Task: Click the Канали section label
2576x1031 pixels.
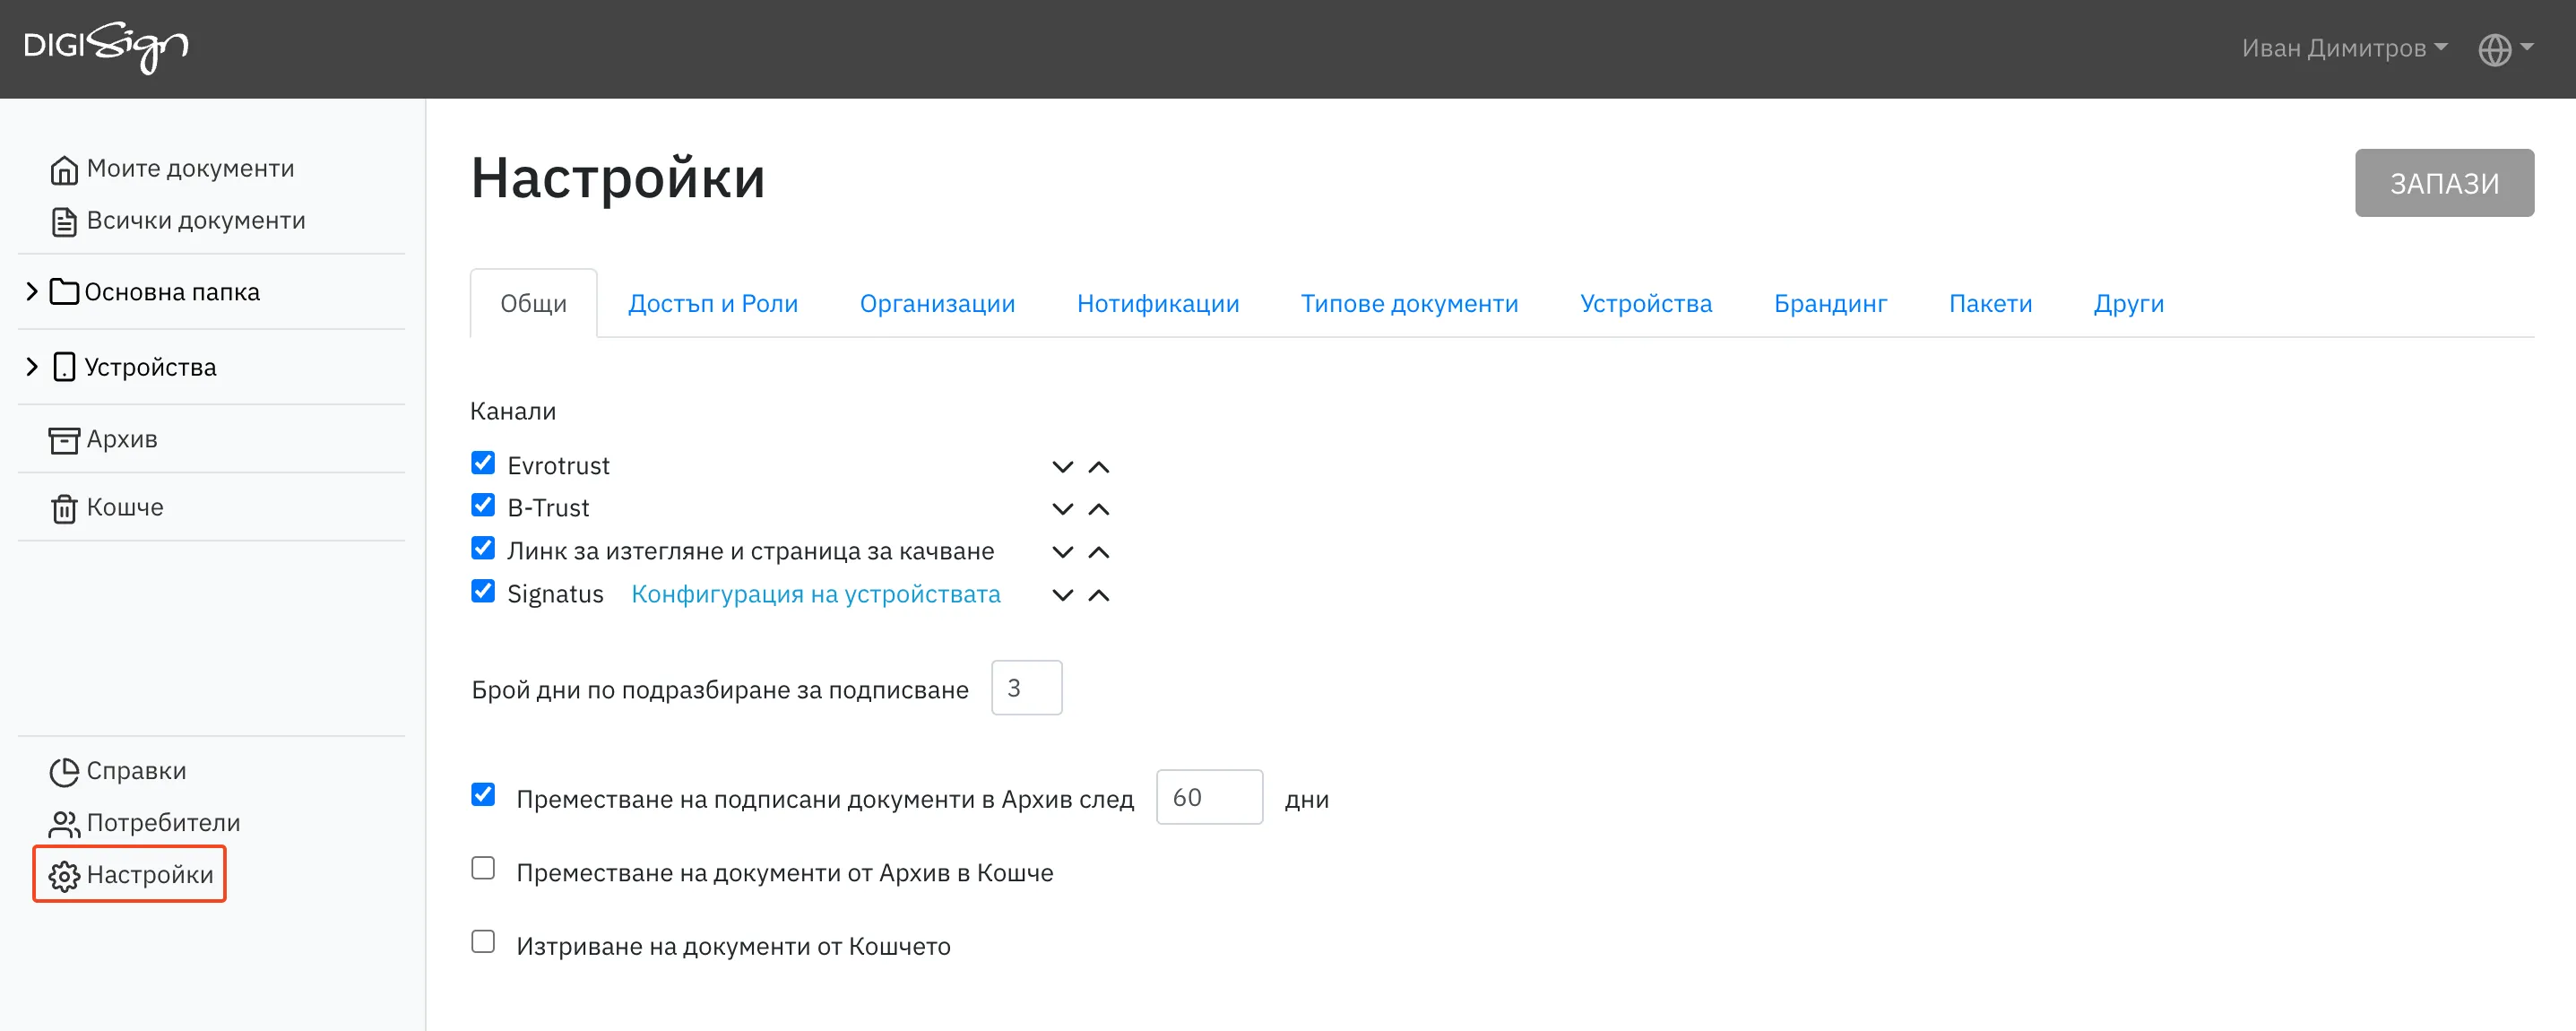Action: pyautogui.click(x=513, y=411)
